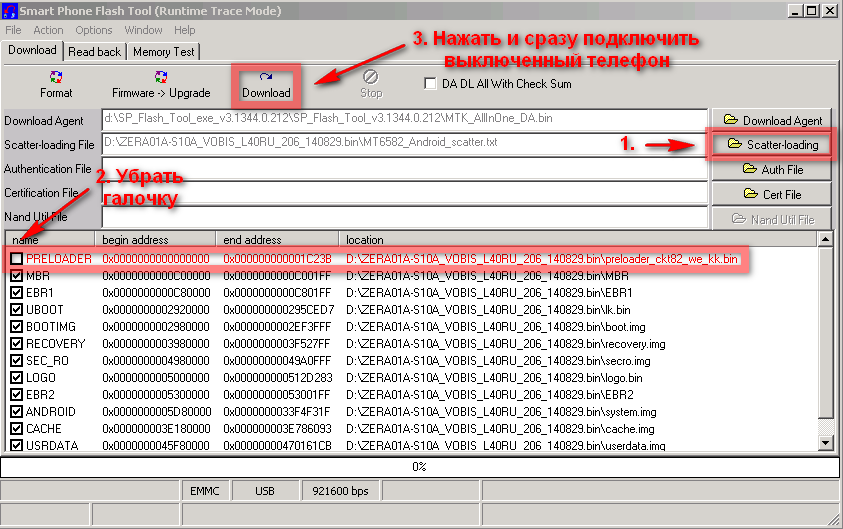Screen dimensions: 843x529
Task: Sort by the name column header
Action: (51, 239)
